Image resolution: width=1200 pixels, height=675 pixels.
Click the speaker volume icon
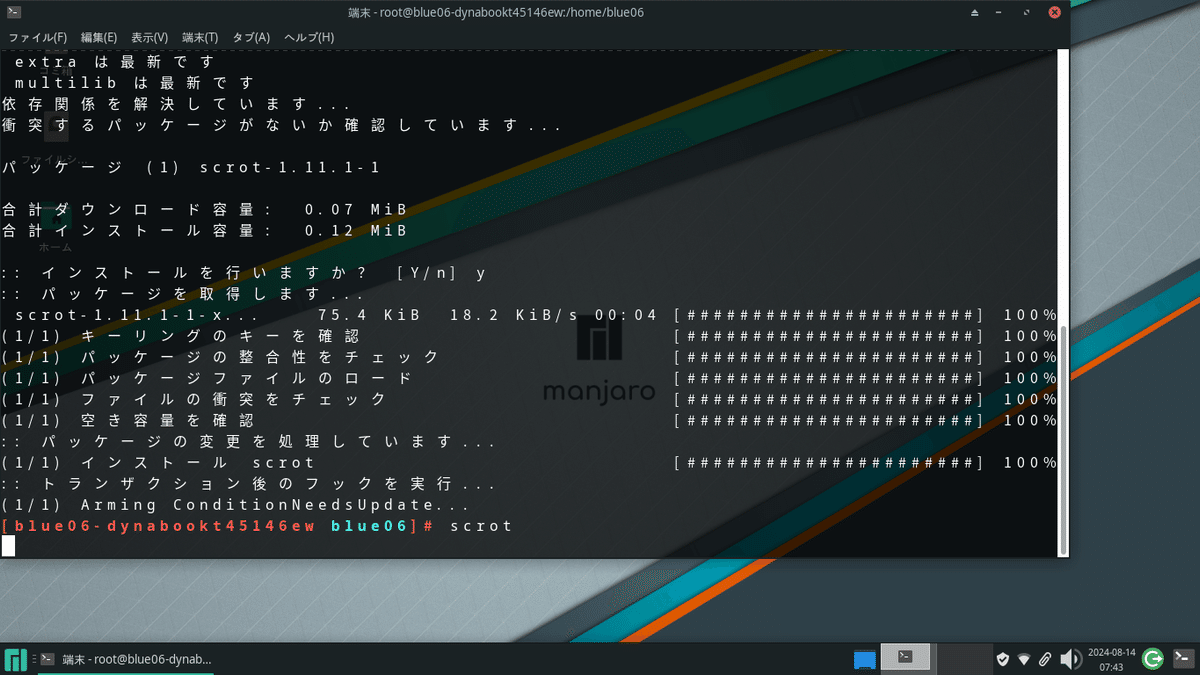(1071, 659)
